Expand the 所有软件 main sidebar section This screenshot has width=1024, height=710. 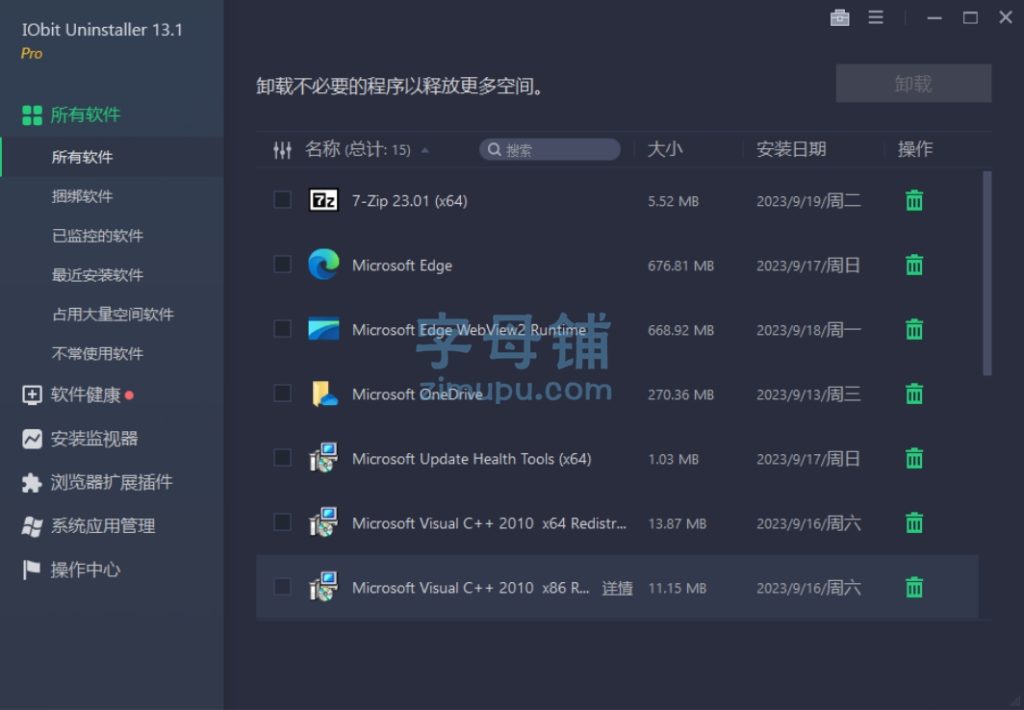(86, 115)
